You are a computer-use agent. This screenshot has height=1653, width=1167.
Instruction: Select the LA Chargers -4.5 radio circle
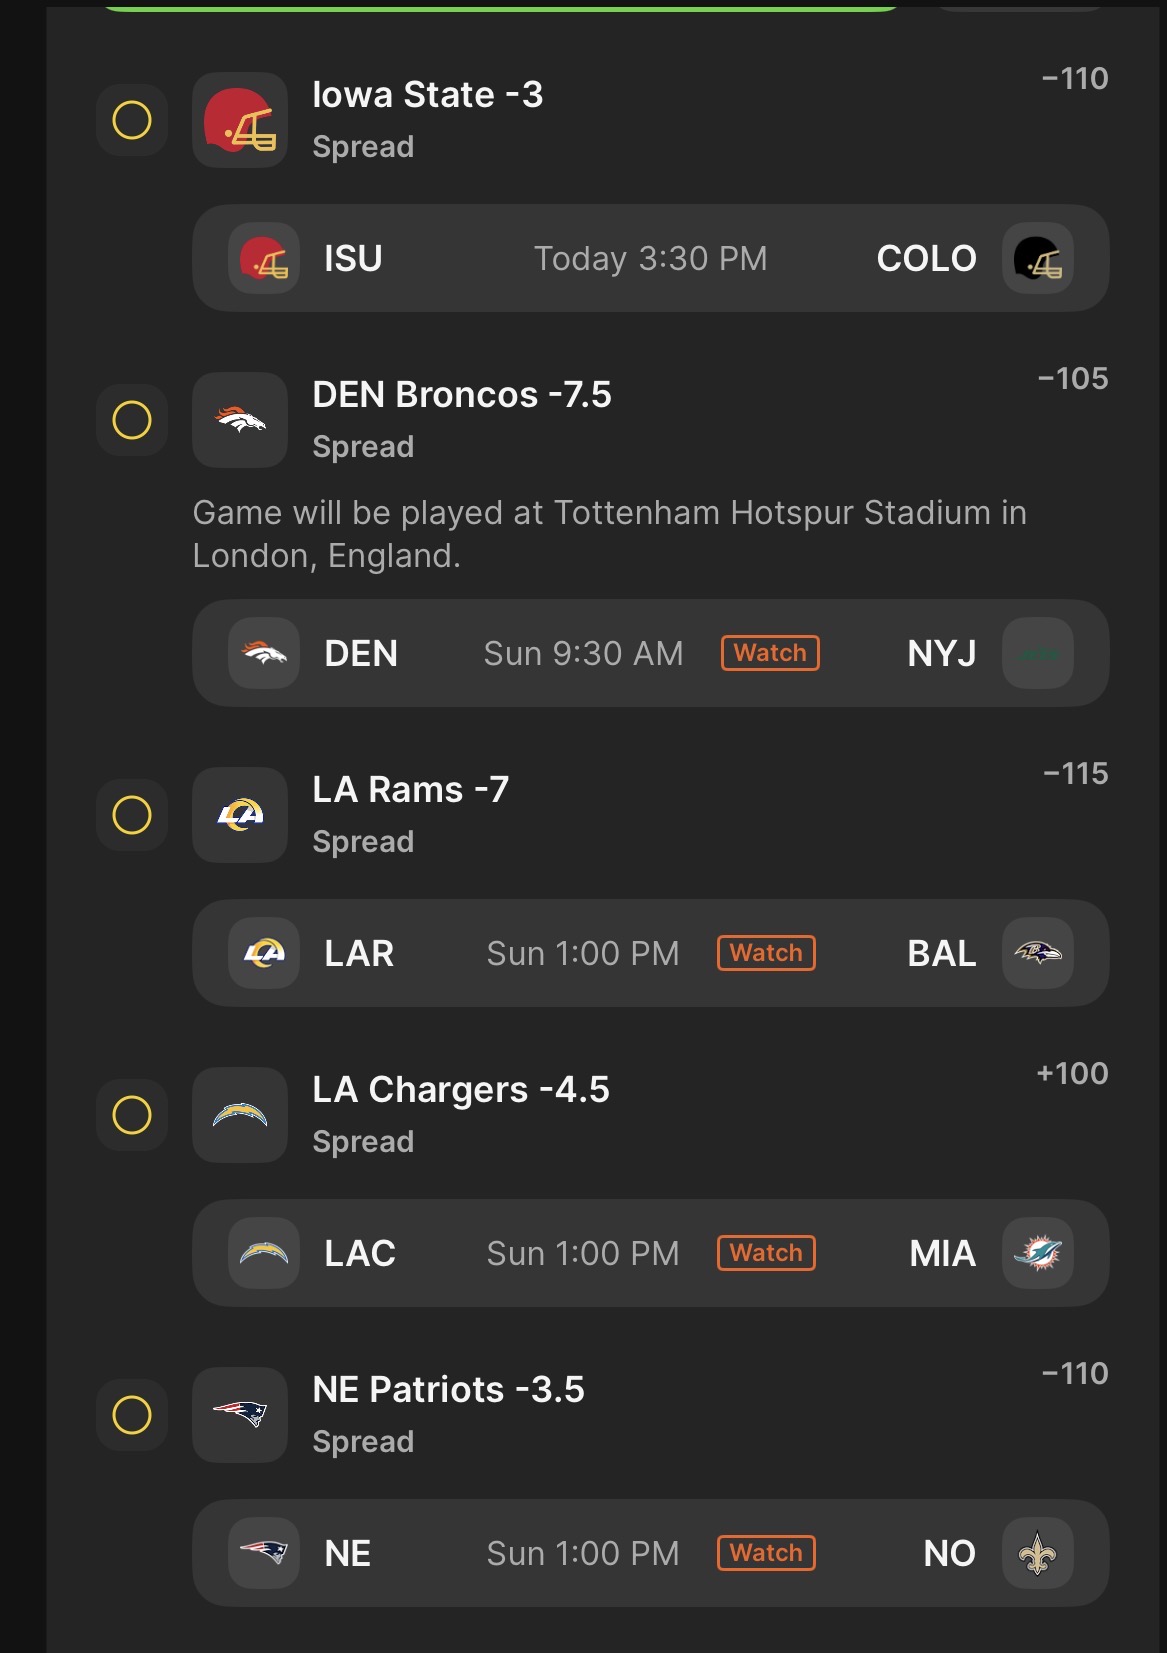click(x=132, y=1115)
